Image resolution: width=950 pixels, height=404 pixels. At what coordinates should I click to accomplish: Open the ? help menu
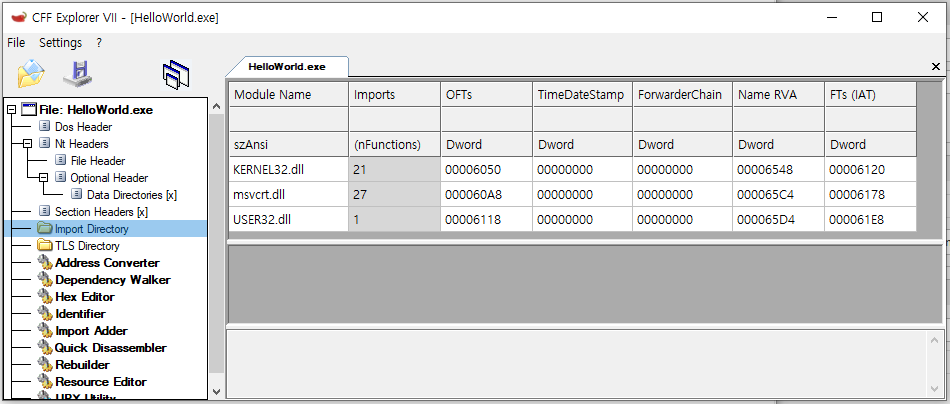pyautogui.click(x=99, y=43)
